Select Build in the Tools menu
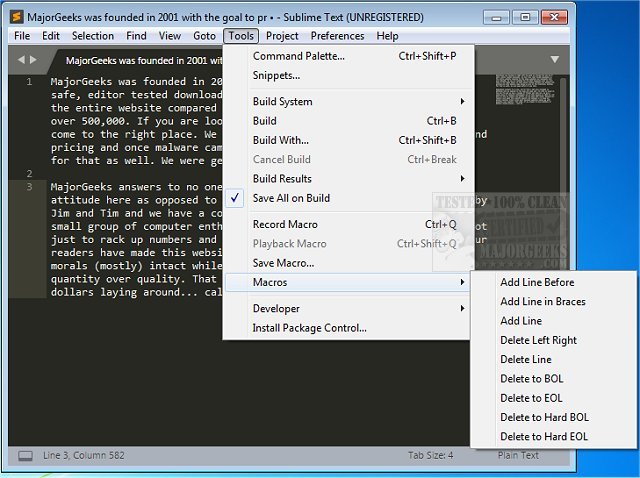The width and height of the screenshot is (640, 478). point(347,121)
